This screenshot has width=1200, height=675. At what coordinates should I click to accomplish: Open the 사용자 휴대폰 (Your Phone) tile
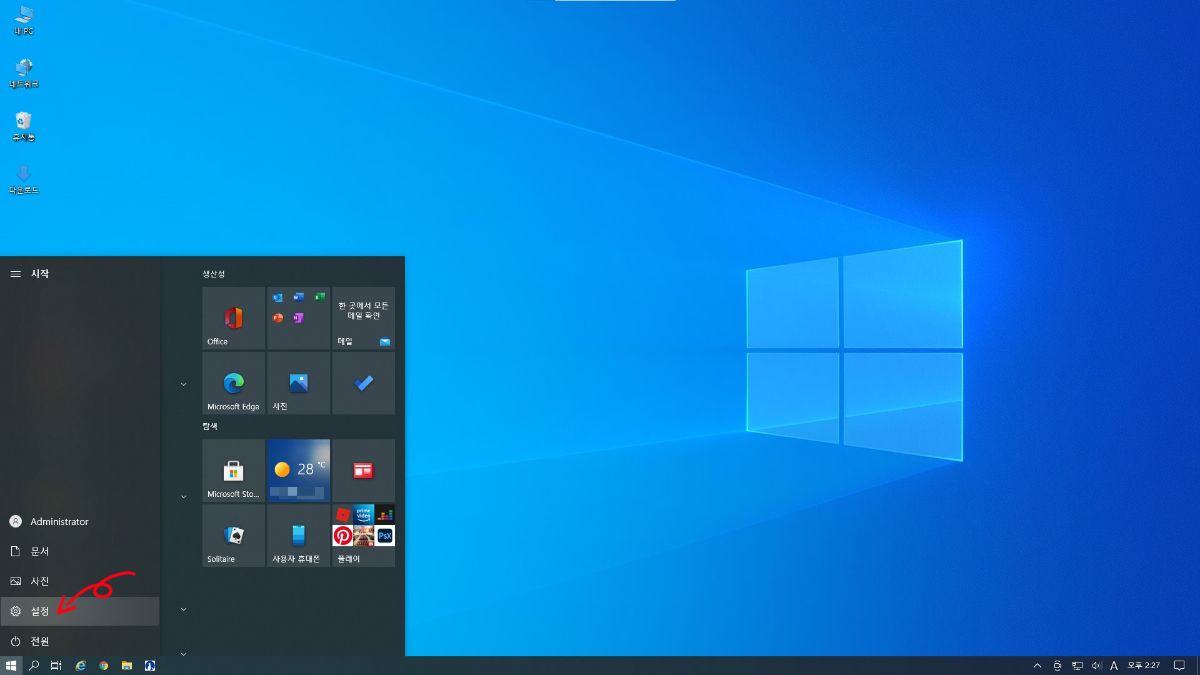tap(298, 535)
